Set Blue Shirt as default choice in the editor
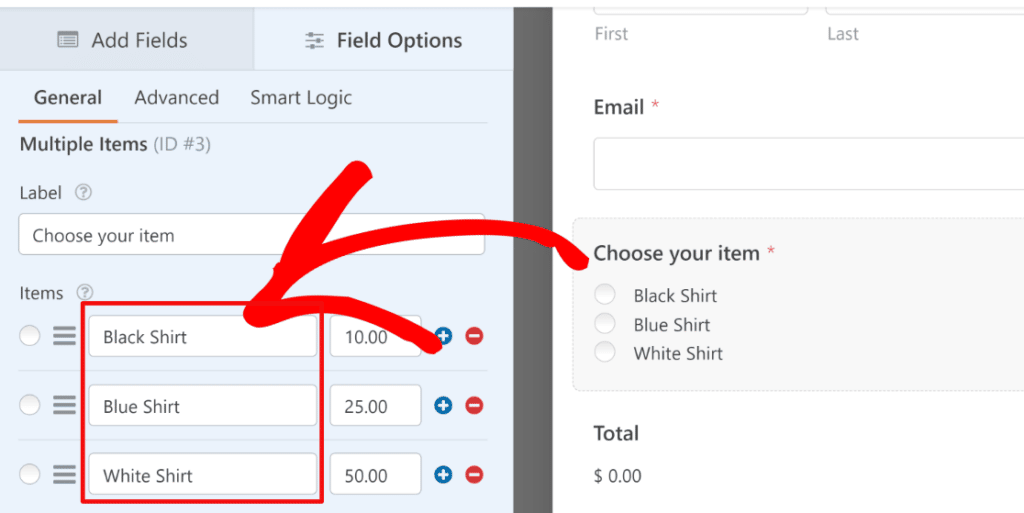This screenshot has width=1024, height=513. (30, 405)
